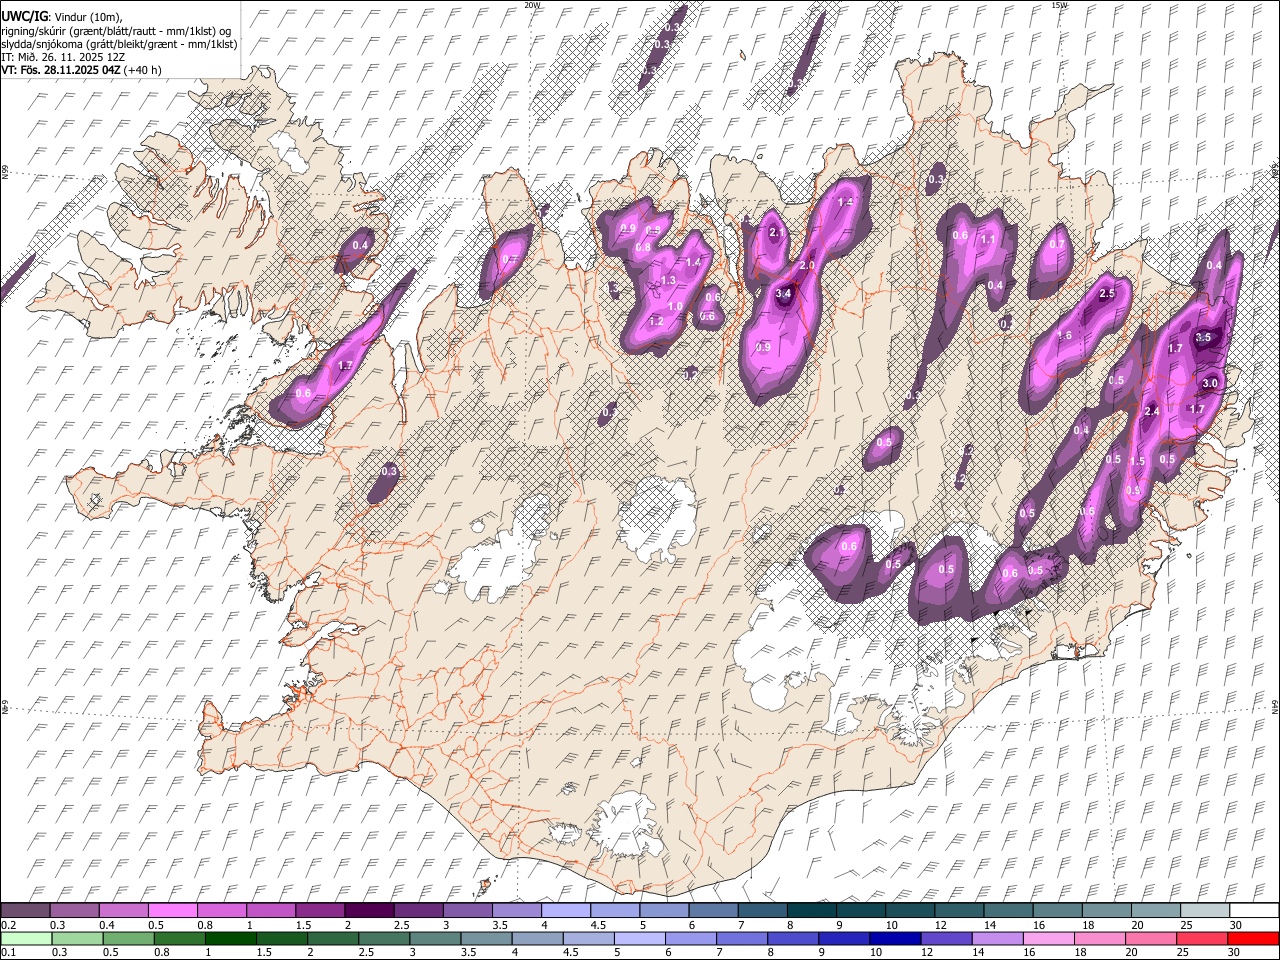Click the 3.4 precipitation value on the map

(784, 293)
